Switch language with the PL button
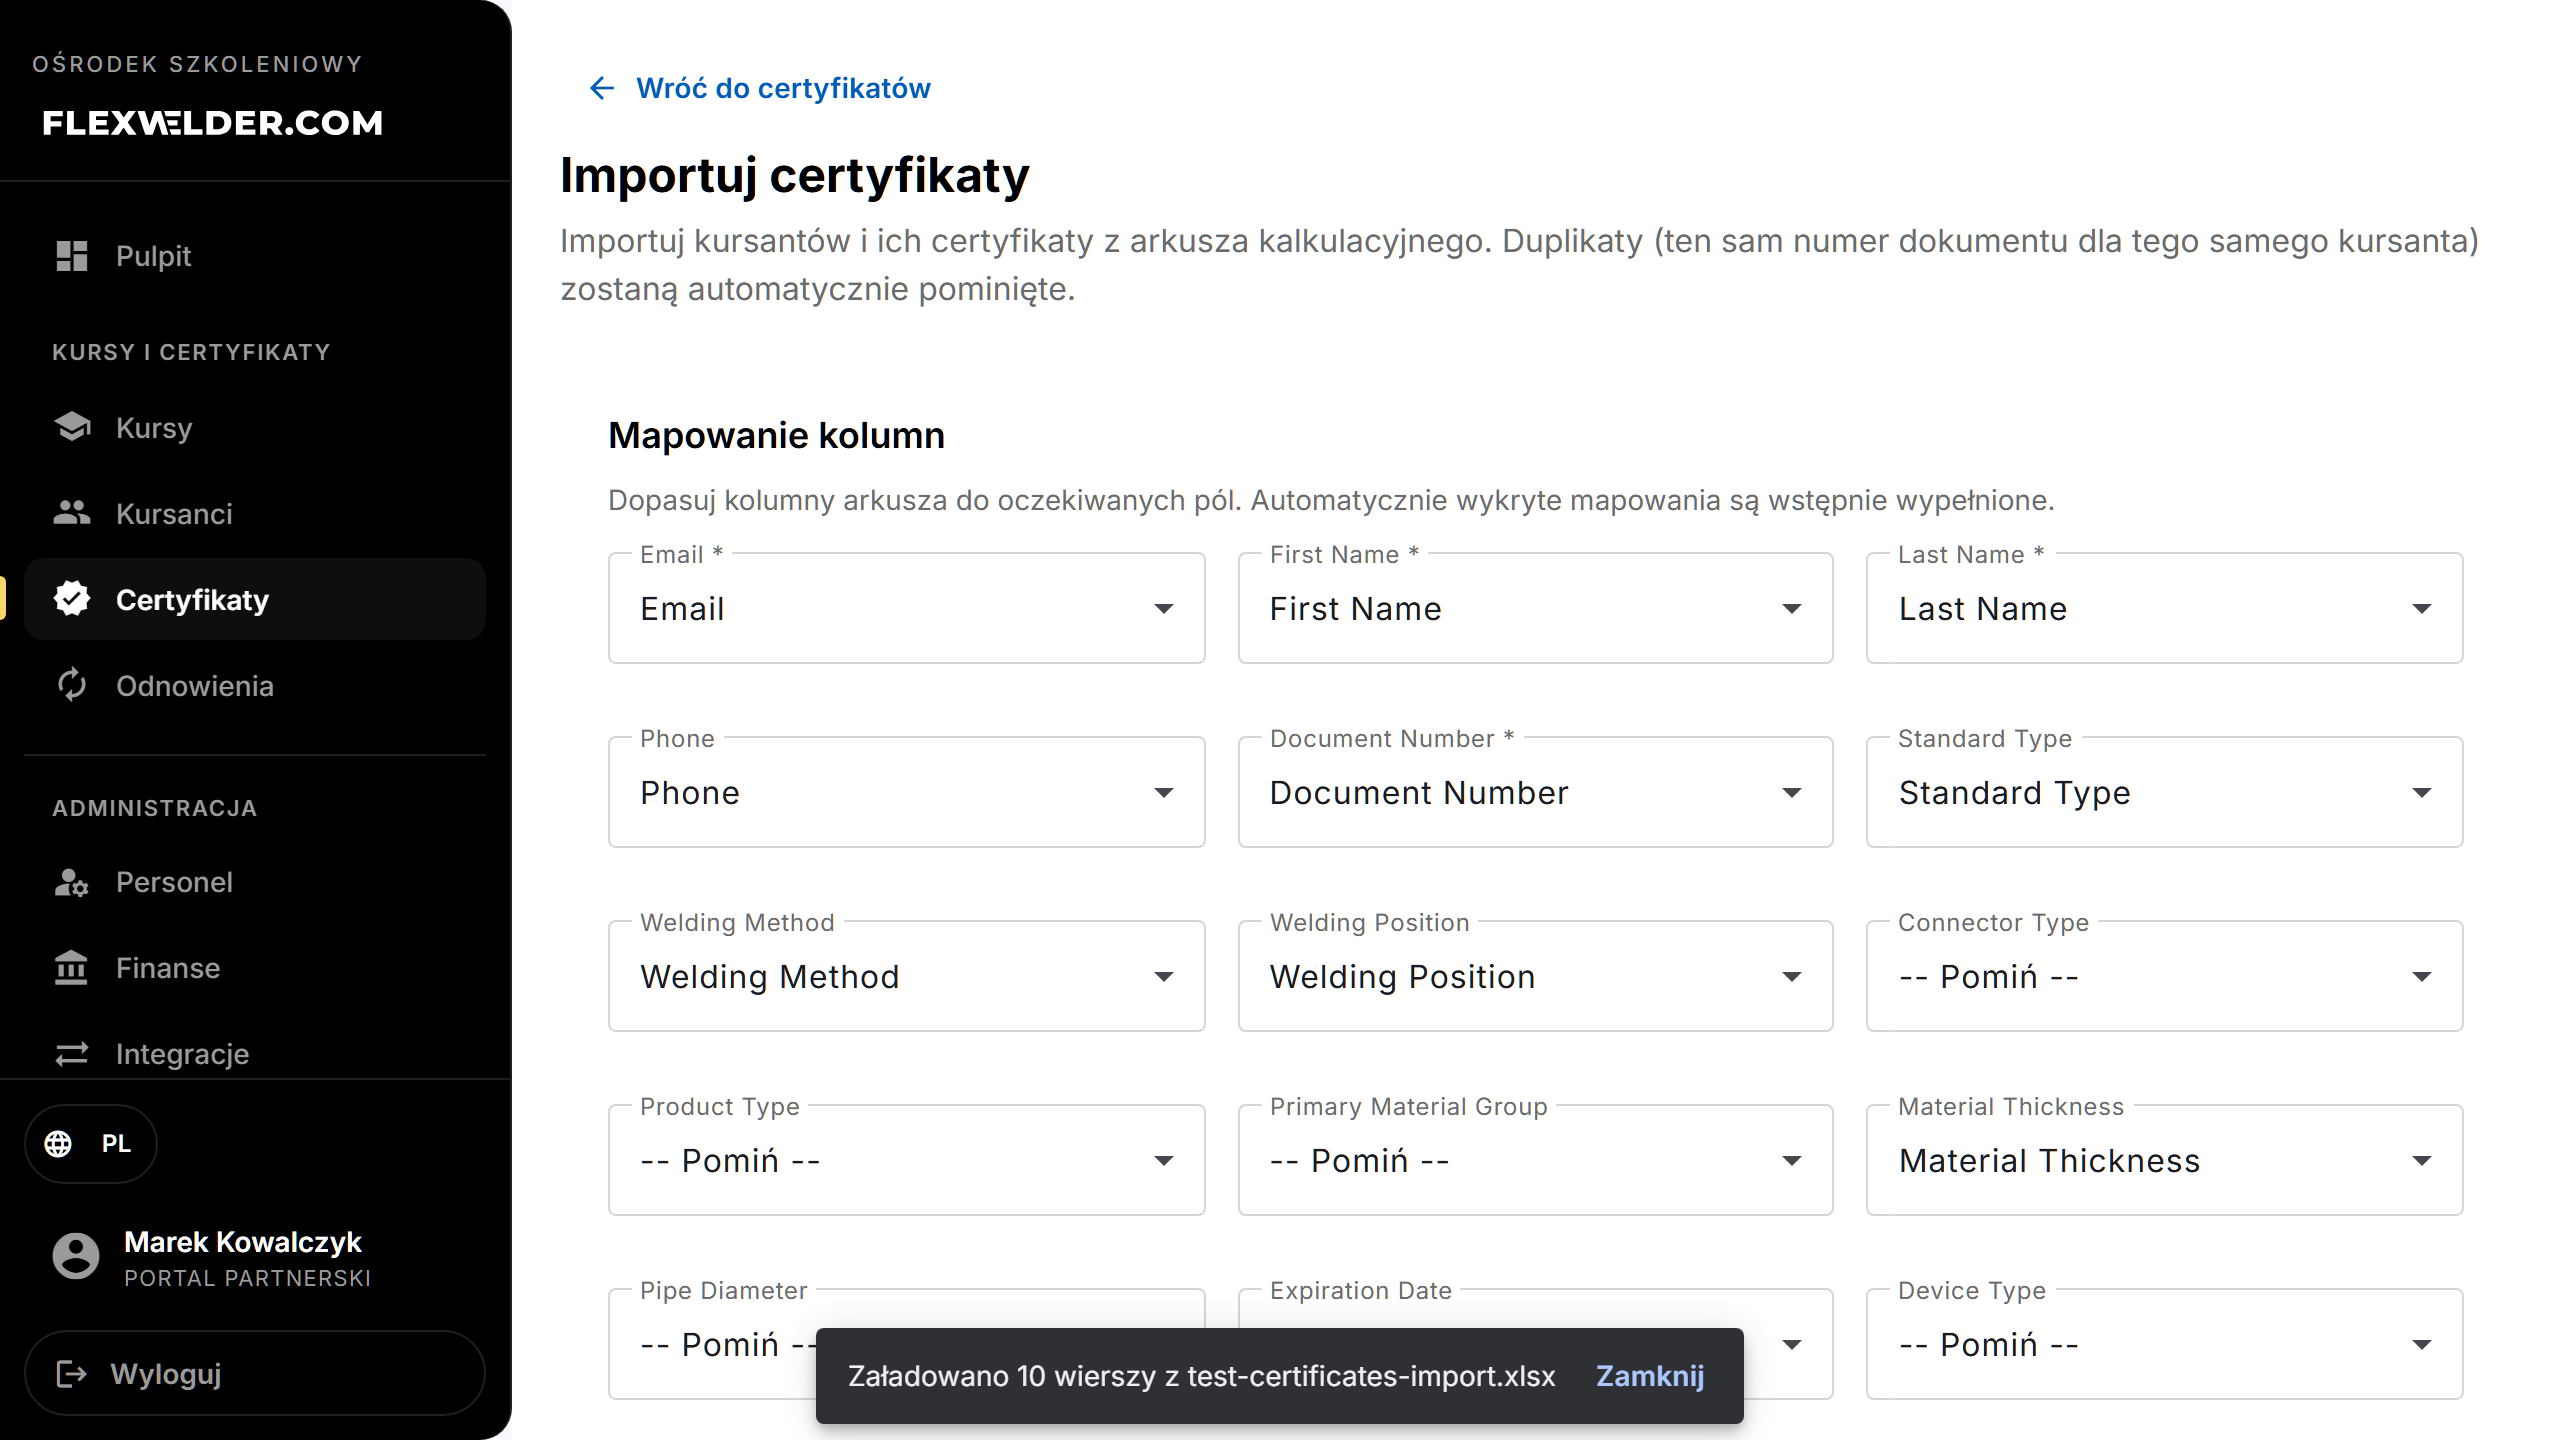Image resolution: width=2560 pixels, height=1440 pixels. [91, 1143]
